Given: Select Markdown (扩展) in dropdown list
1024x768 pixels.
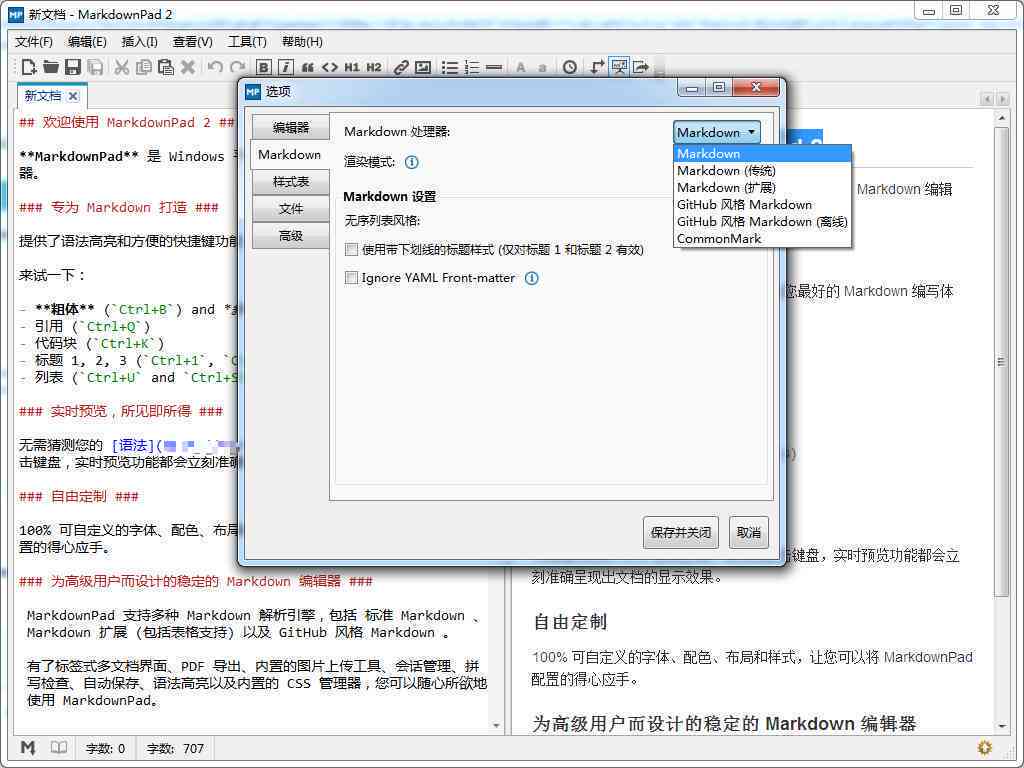Looking at the screenshot, I should [x=762, y=187].
